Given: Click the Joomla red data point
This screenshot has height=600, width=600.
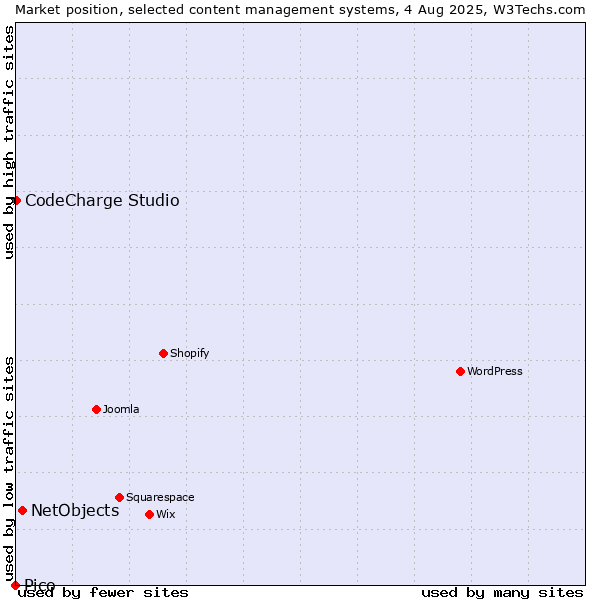Looking at the screenshot, I should [x=96, y=410].
